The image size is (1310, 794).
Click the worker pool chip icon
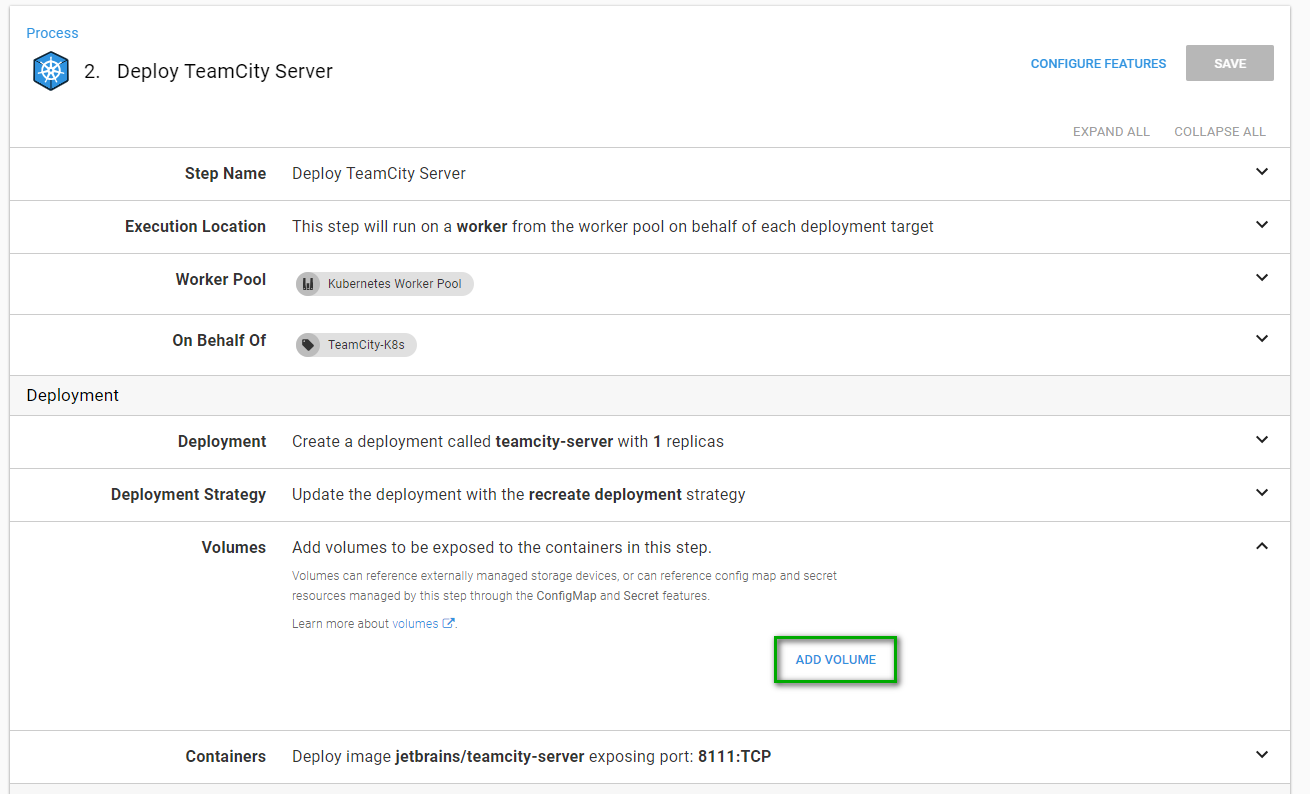[308, 284]
